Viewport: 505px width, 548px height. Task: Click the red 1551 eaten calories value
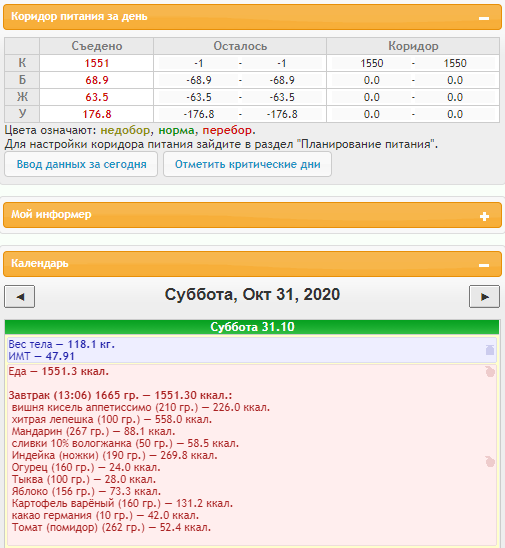pos(96,63)
